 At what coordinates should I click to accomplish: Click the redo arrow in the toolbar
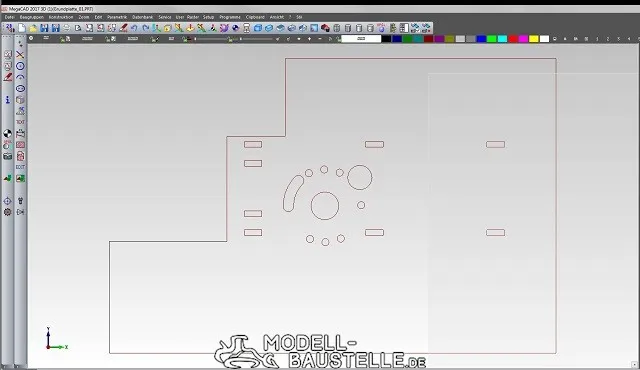[x=145, y=28]
